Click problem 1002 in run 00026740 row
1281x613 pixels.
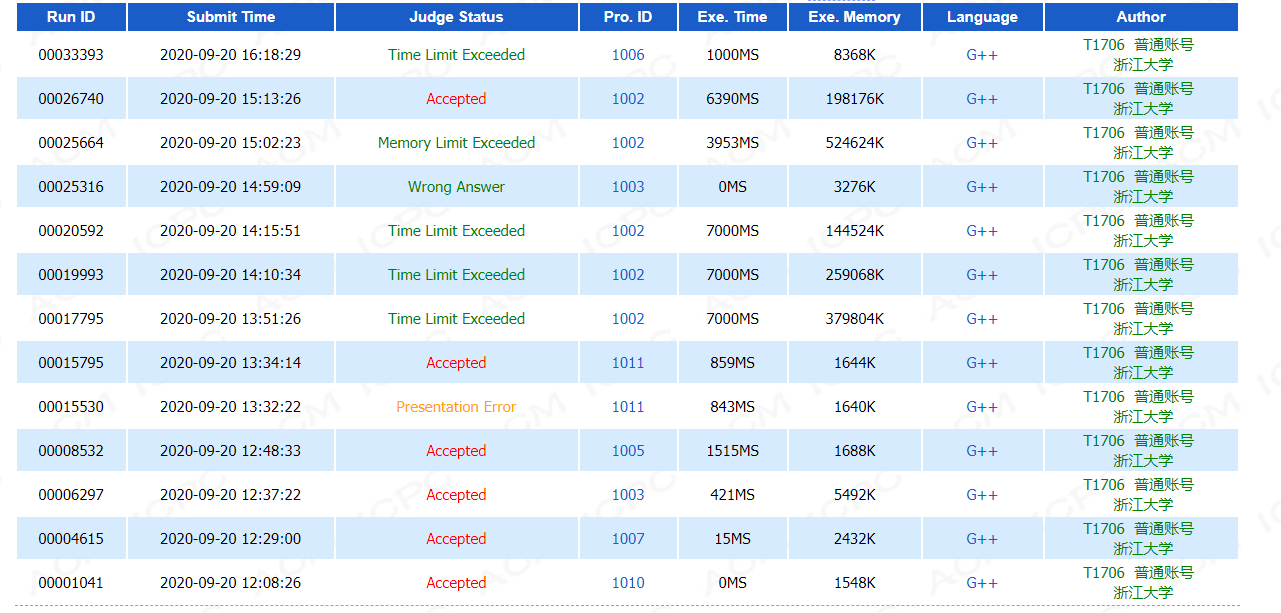tap(628, 99)
